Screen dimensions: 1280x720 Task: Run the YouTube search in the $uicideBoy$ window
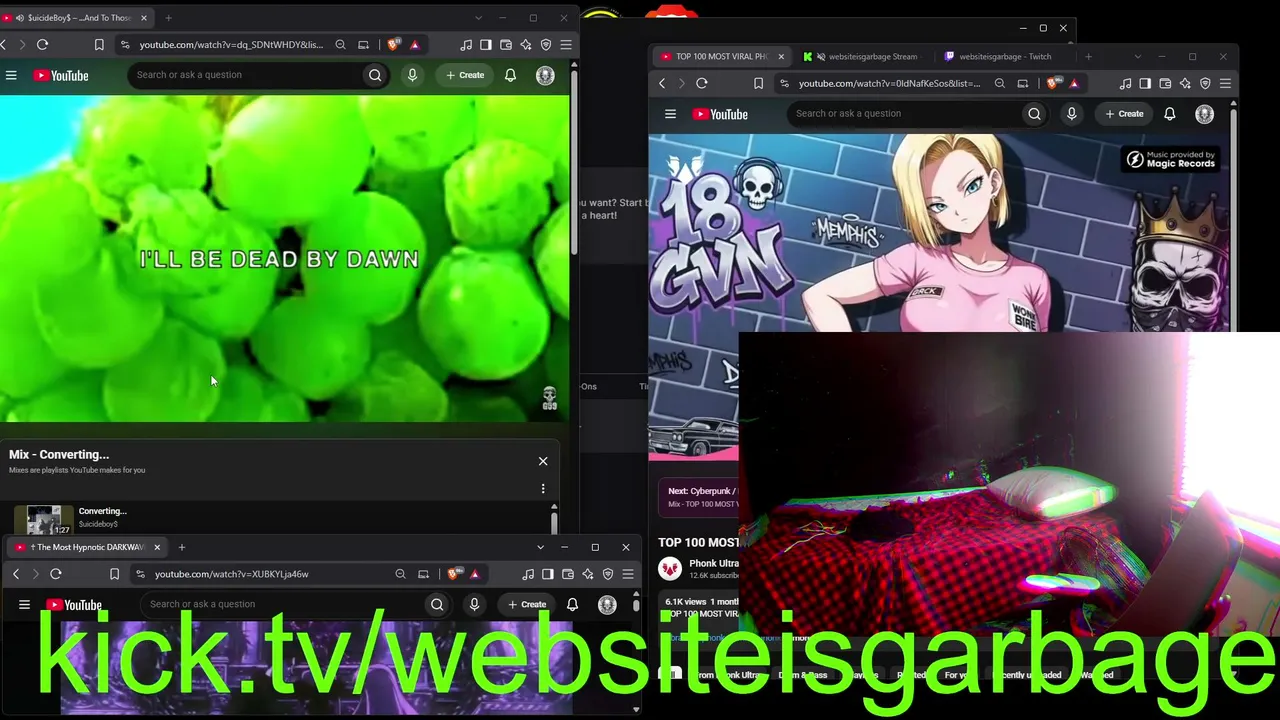(x=375, y=75)
